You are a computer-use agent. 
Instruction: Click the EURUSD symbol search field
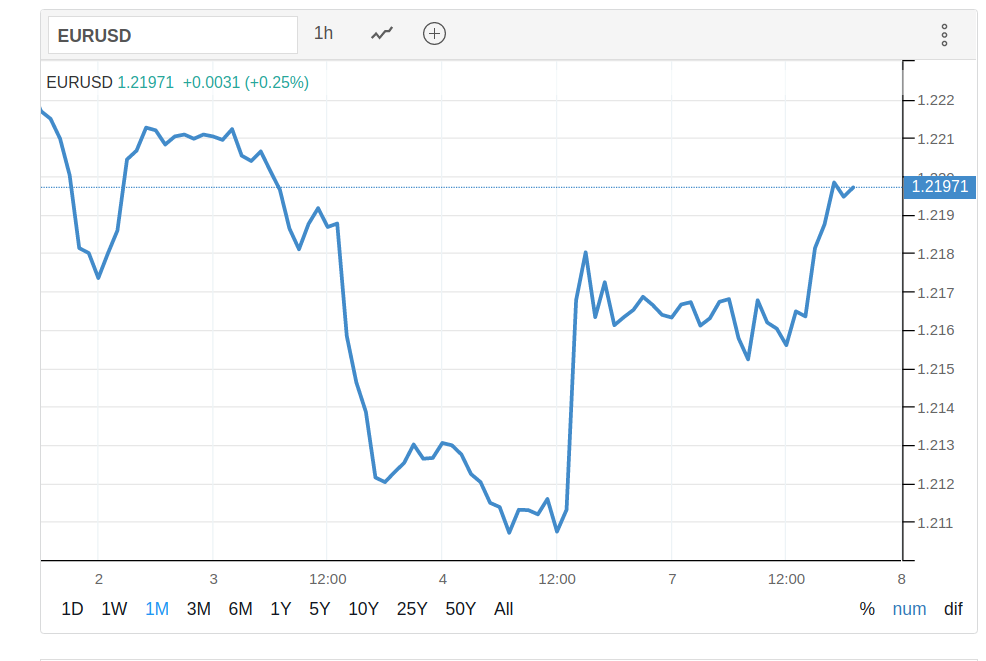tap(173, 35)
